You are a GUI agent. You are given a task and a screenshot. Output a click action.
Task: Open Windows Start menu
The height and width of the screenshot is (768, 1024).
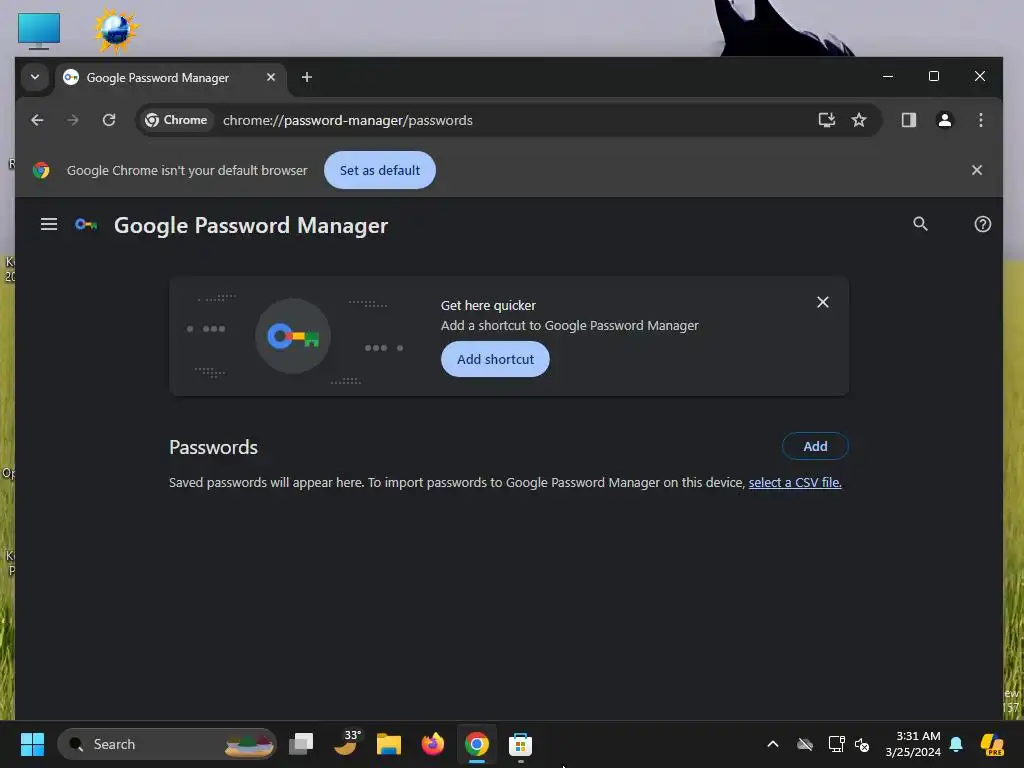click(32, 744)
